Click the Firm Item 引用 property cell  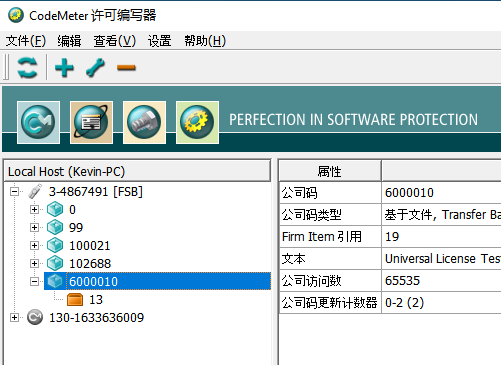point(330,237)
